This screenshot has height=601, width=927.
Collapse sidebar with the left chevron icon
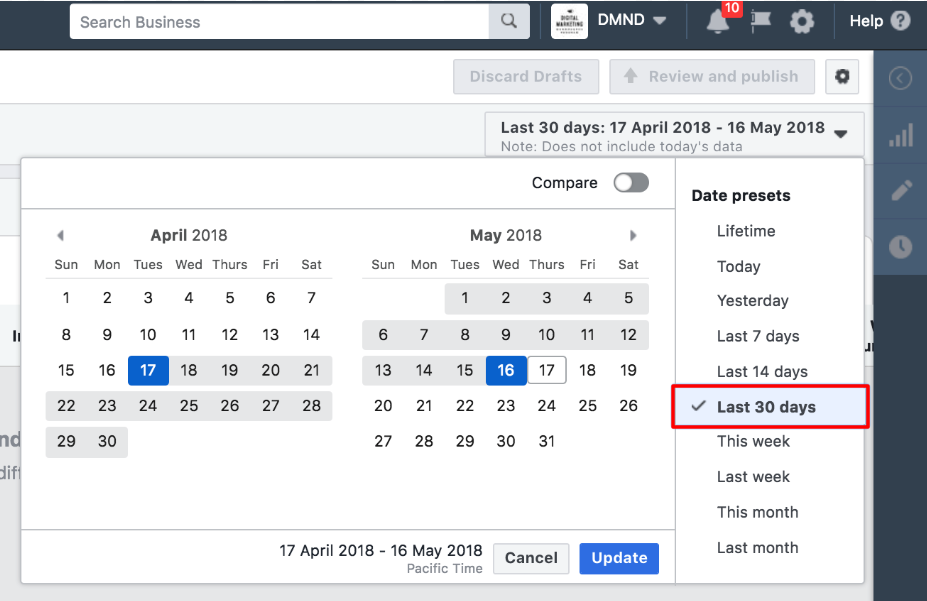[901, 79]
